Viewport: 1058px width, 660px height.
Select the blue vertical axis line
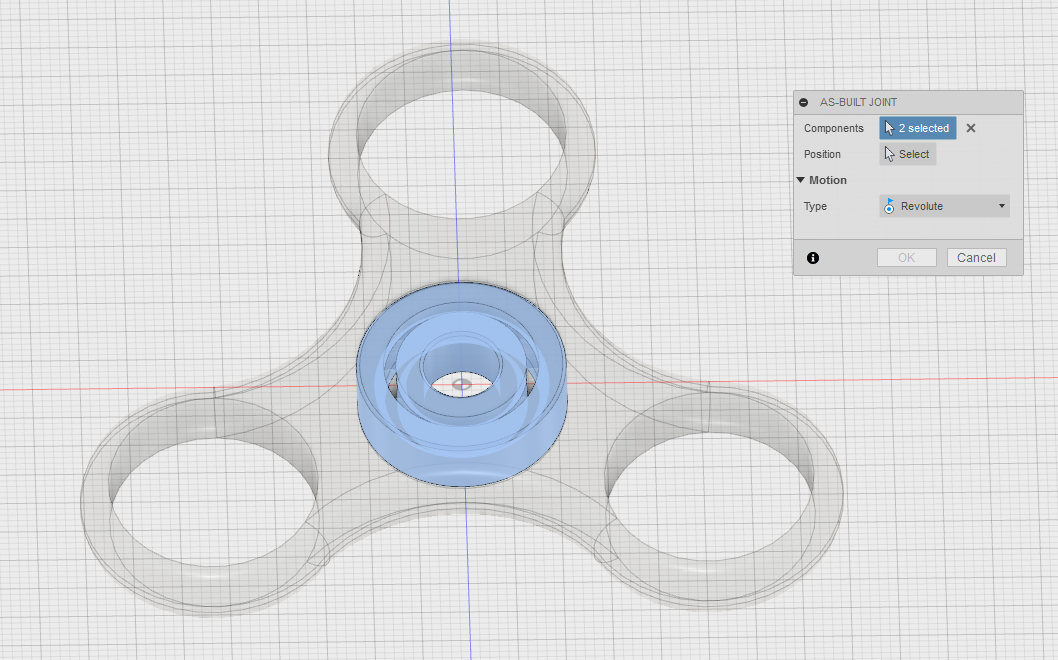[454, 135]
